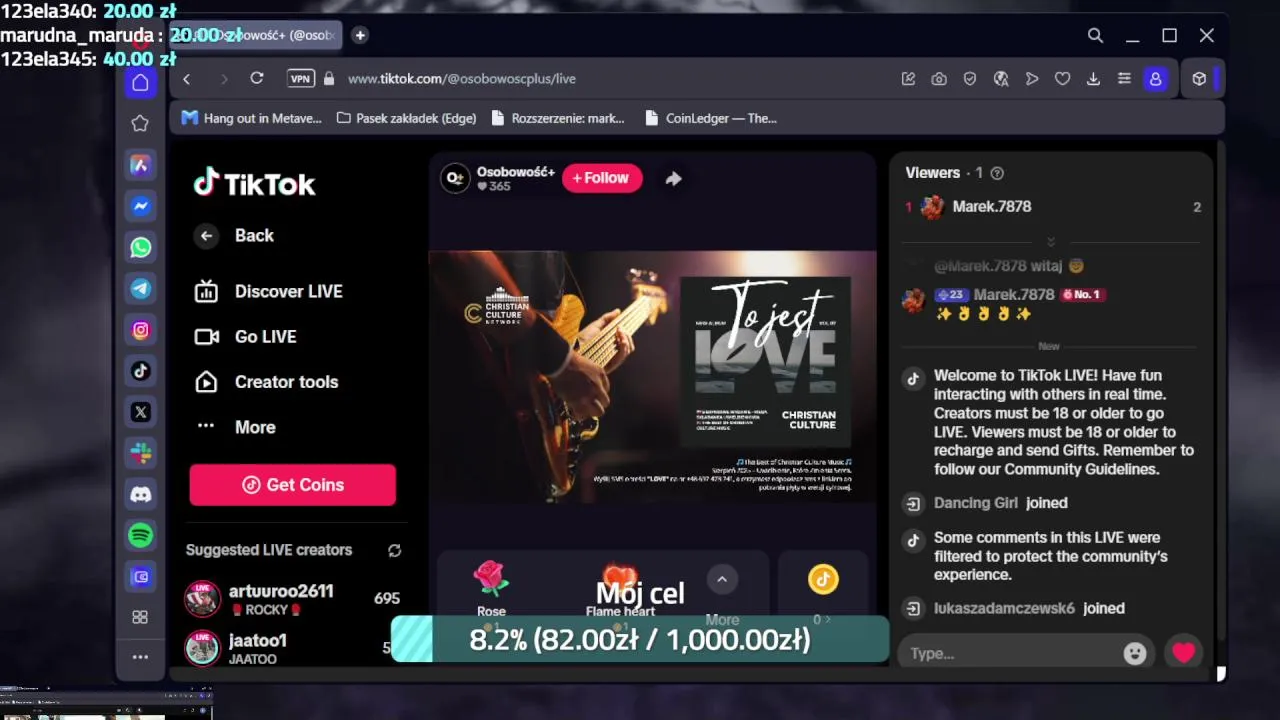Open Slack in the sidebar
This screenshot has width=1280, height=720.
(140, 453)
